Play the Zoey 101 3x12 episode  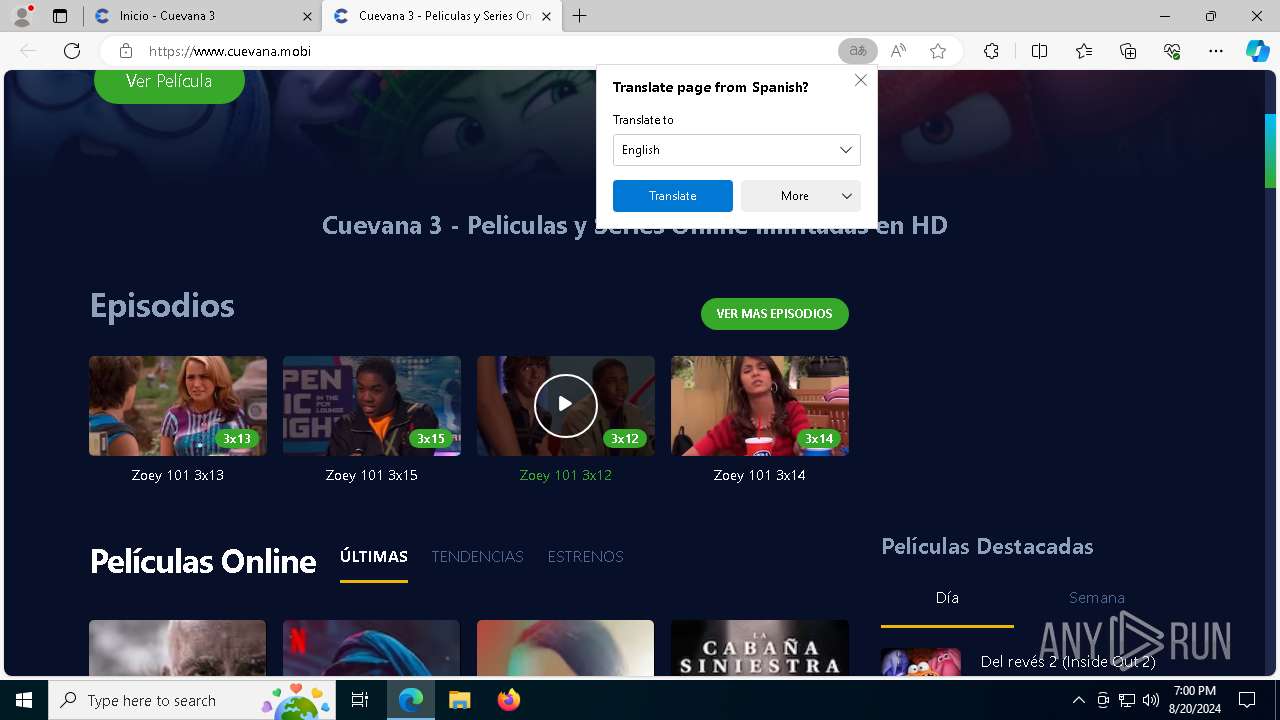(566, 406)
